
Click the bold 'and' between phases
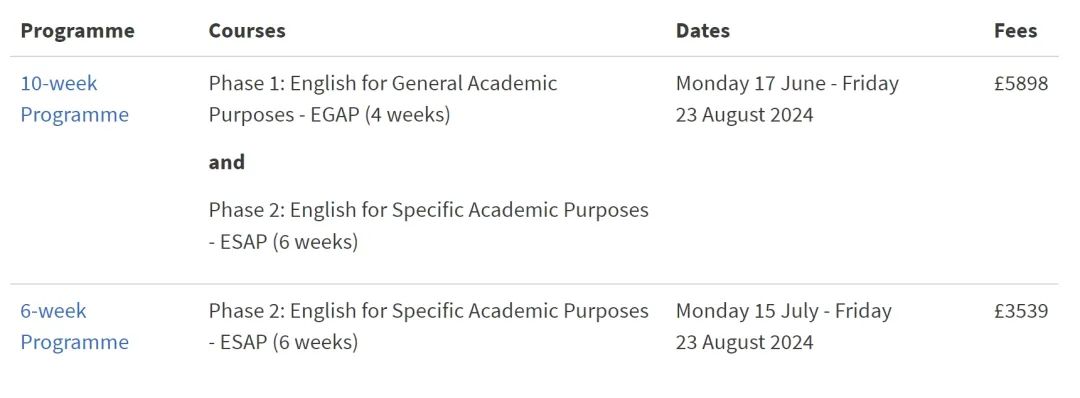coord(227,163)
